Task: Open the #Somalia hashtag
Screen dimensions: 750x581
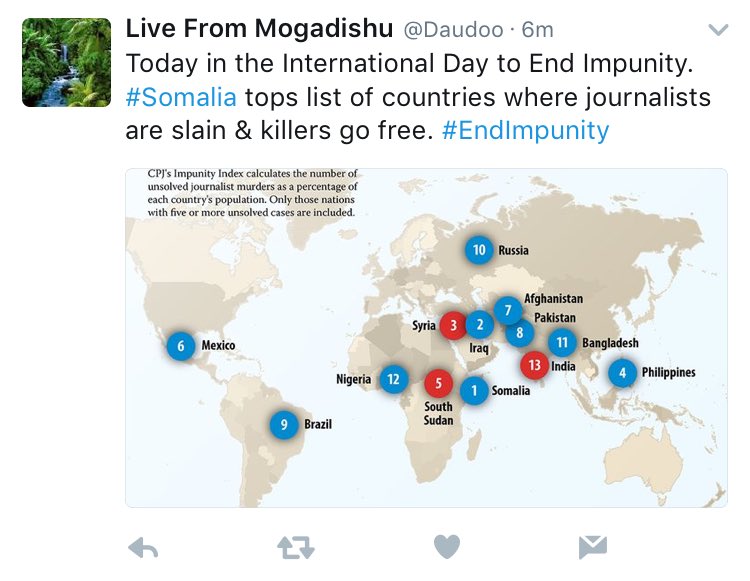Action: 181,97
